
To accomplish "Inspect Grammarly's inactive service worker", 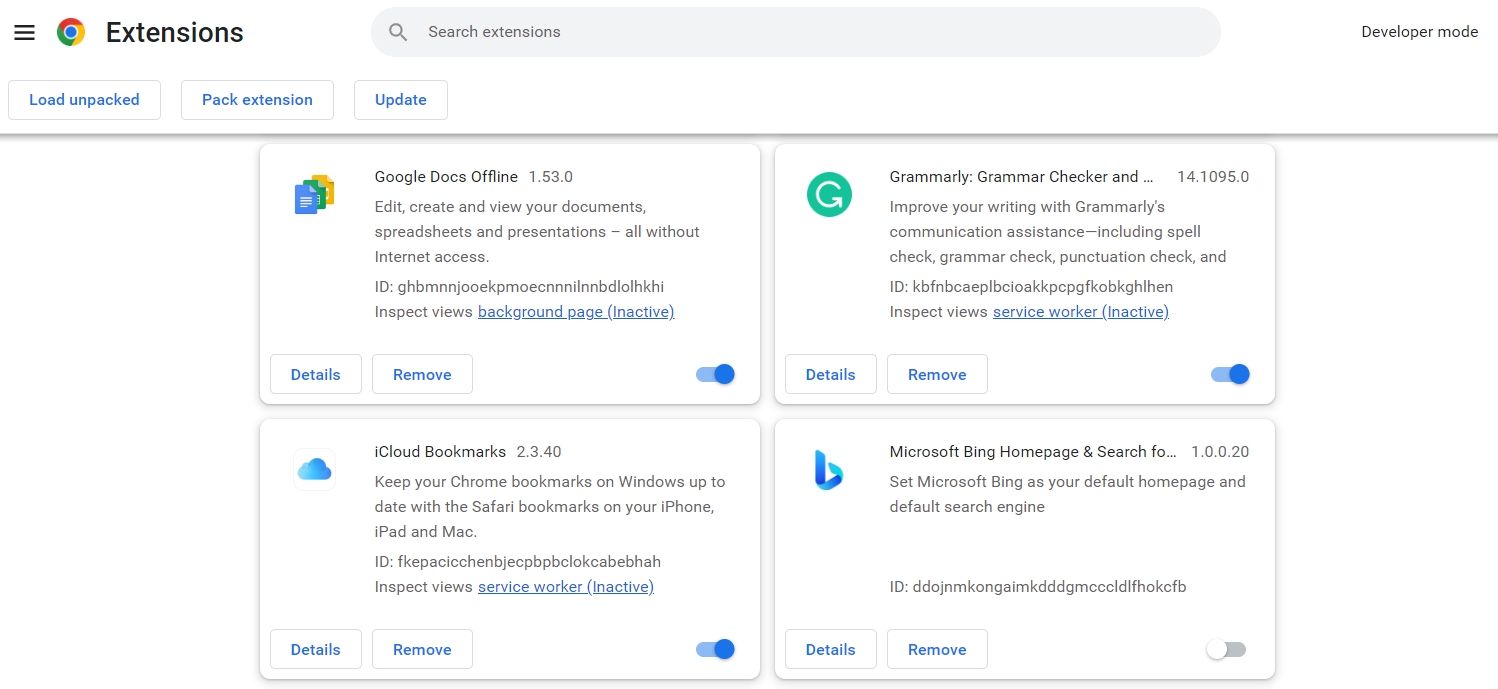I will (1080, 311).
